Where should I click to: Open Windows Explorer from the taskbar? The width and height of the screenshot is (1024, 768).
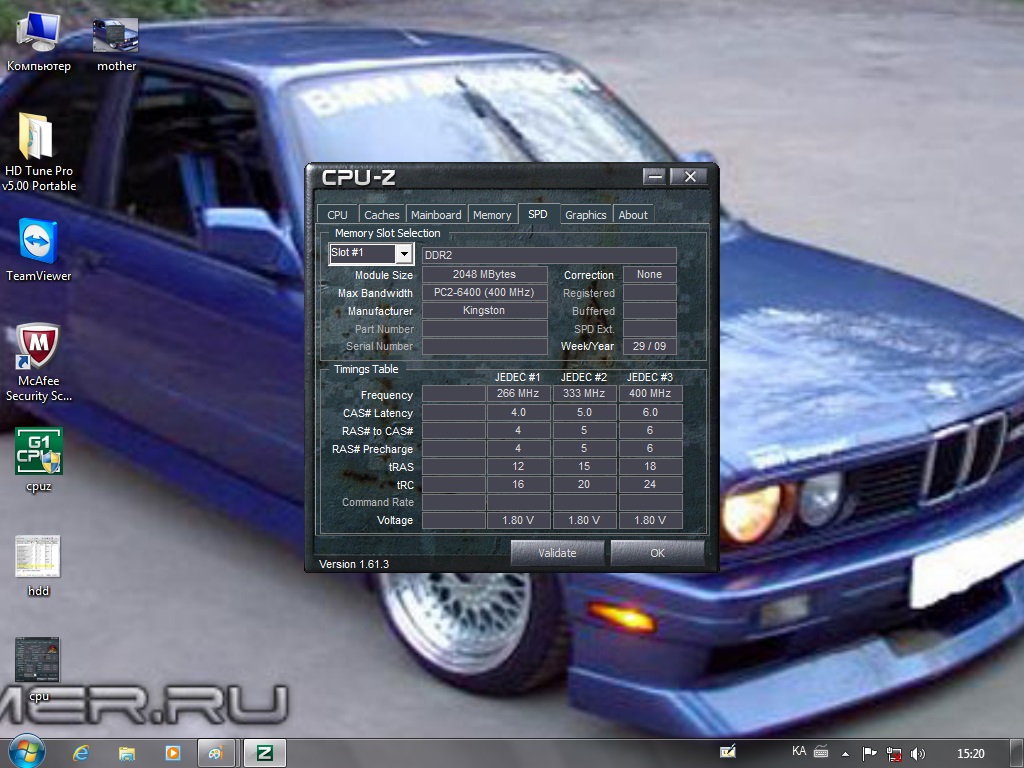(127, 753)
